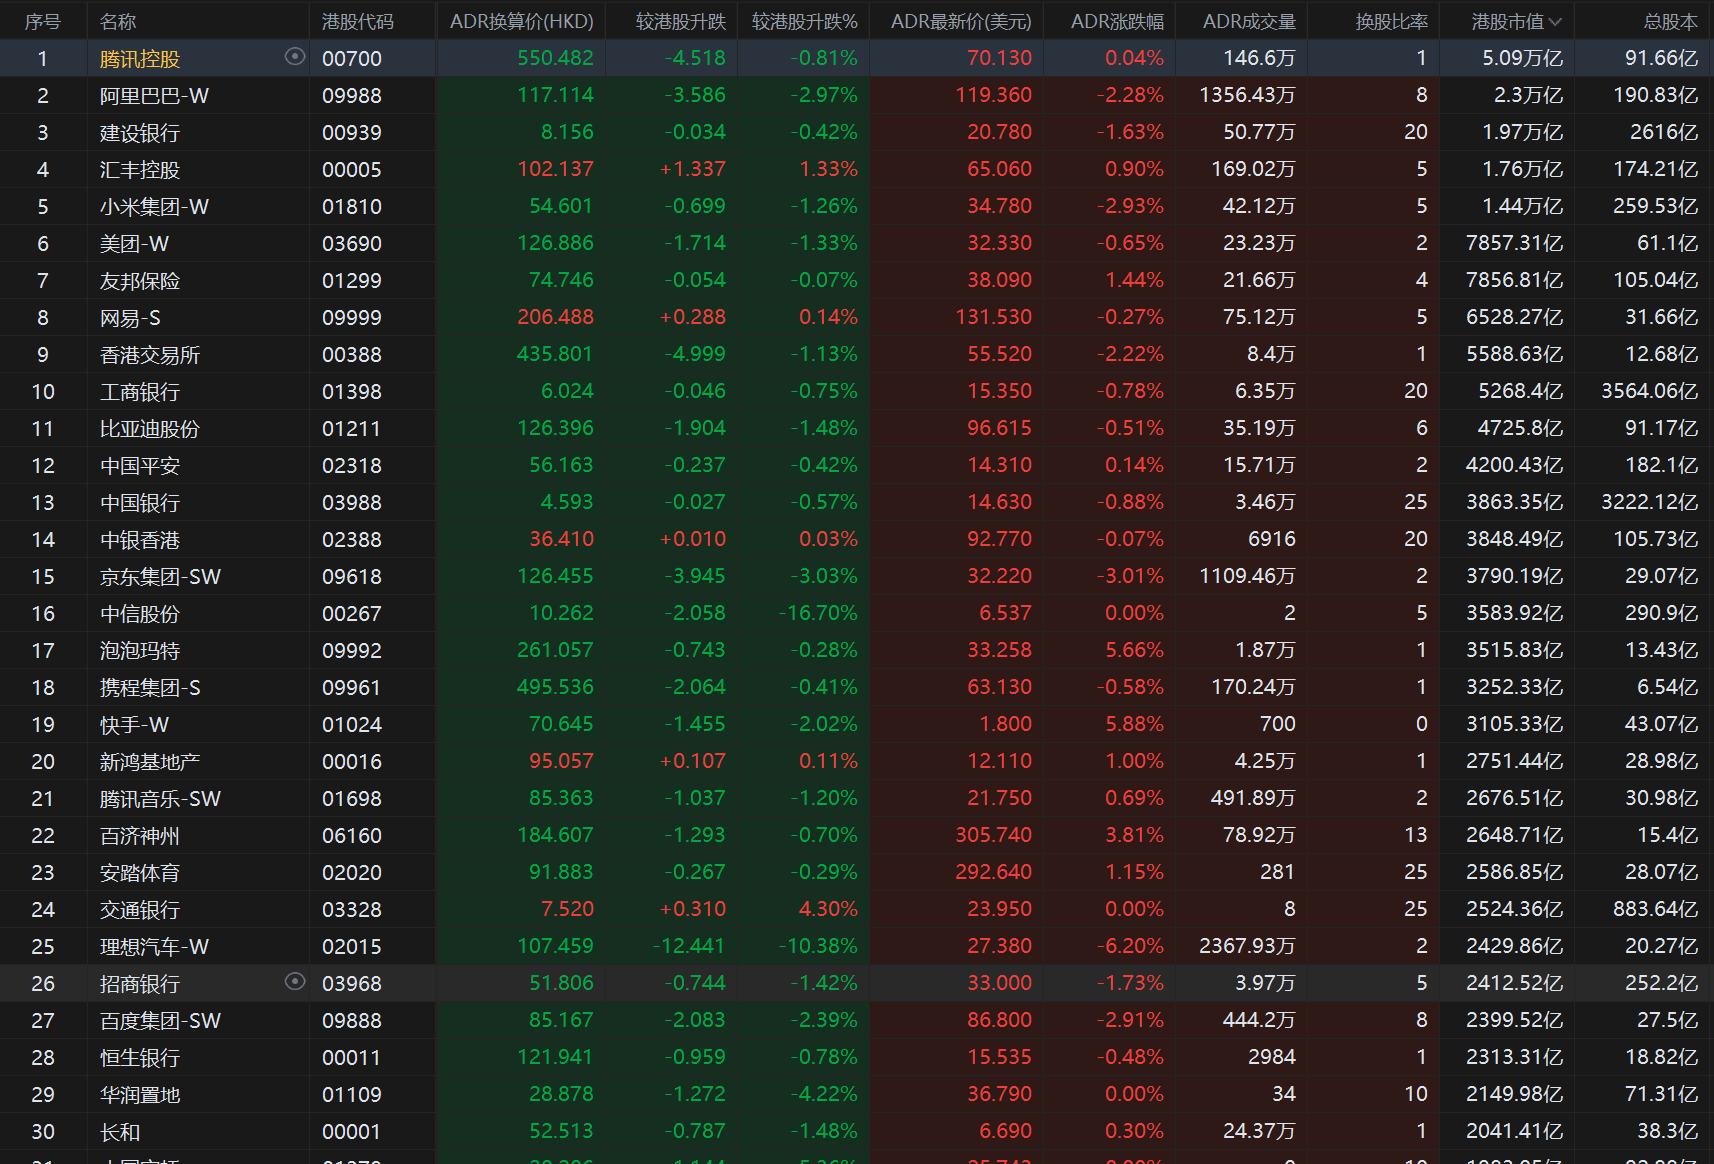Click stock code 09618 for 京东集团-SW
Image resolution: width=1714 pixels, height=1164 pixels.
(x=351, y=577)
